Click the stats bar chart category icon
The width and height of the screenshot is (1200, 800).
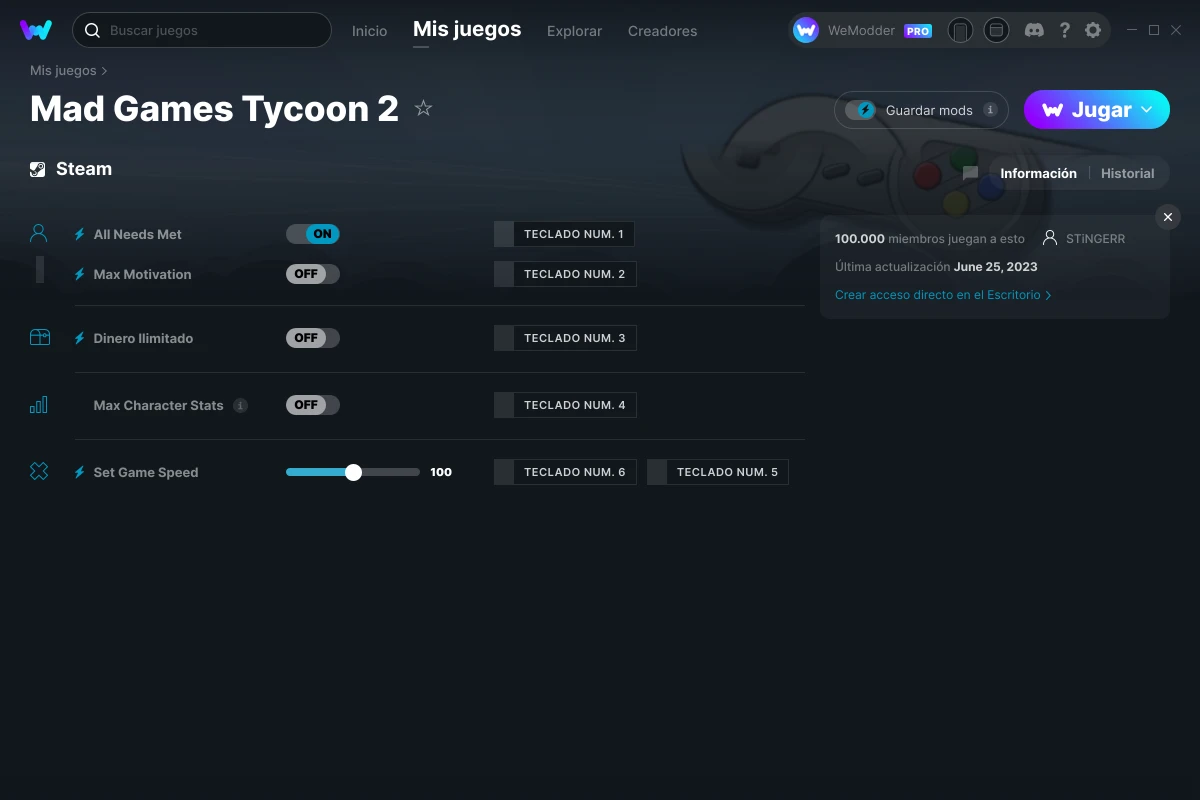tap(39, 405)
